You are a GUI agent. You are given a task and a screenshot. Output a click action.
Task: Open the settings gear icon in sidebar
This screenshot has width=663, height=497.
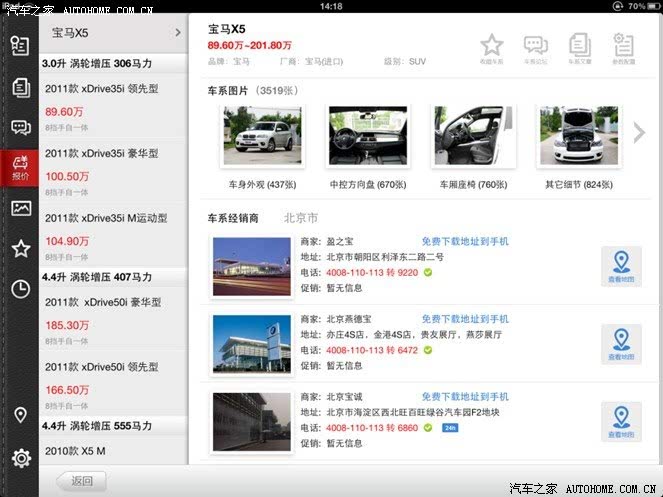coord(21,458)
